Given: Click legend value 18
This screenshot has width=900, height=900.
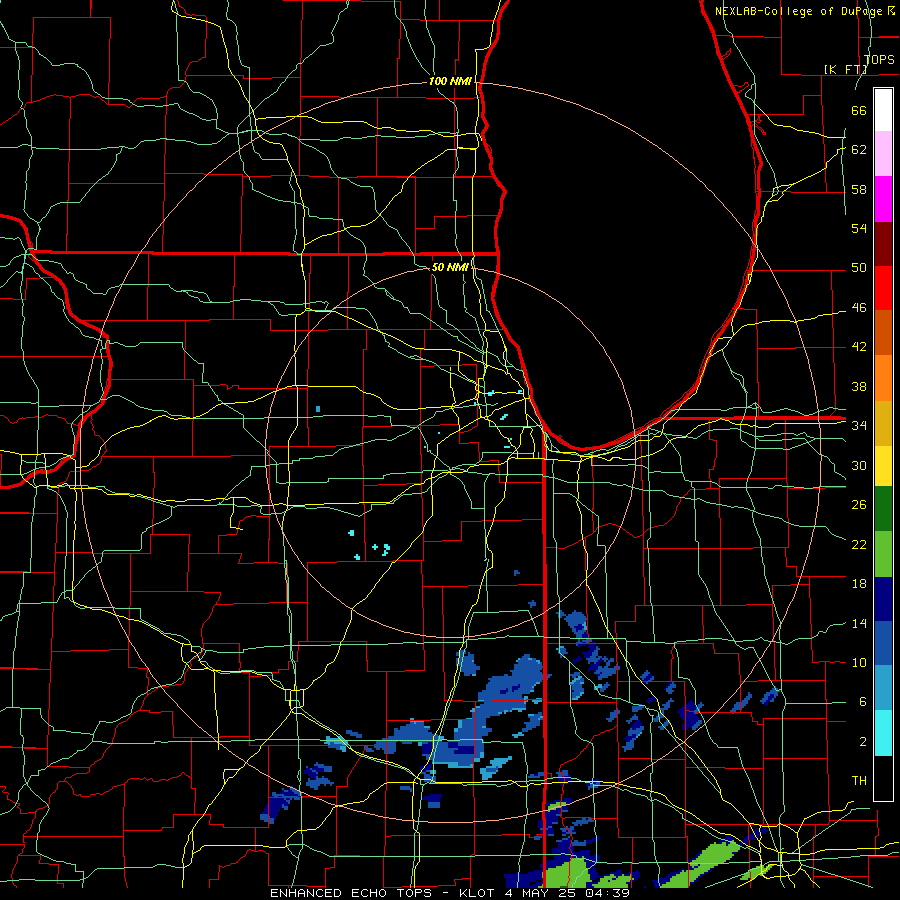Looking at the screenshot, I should (859, 584).
